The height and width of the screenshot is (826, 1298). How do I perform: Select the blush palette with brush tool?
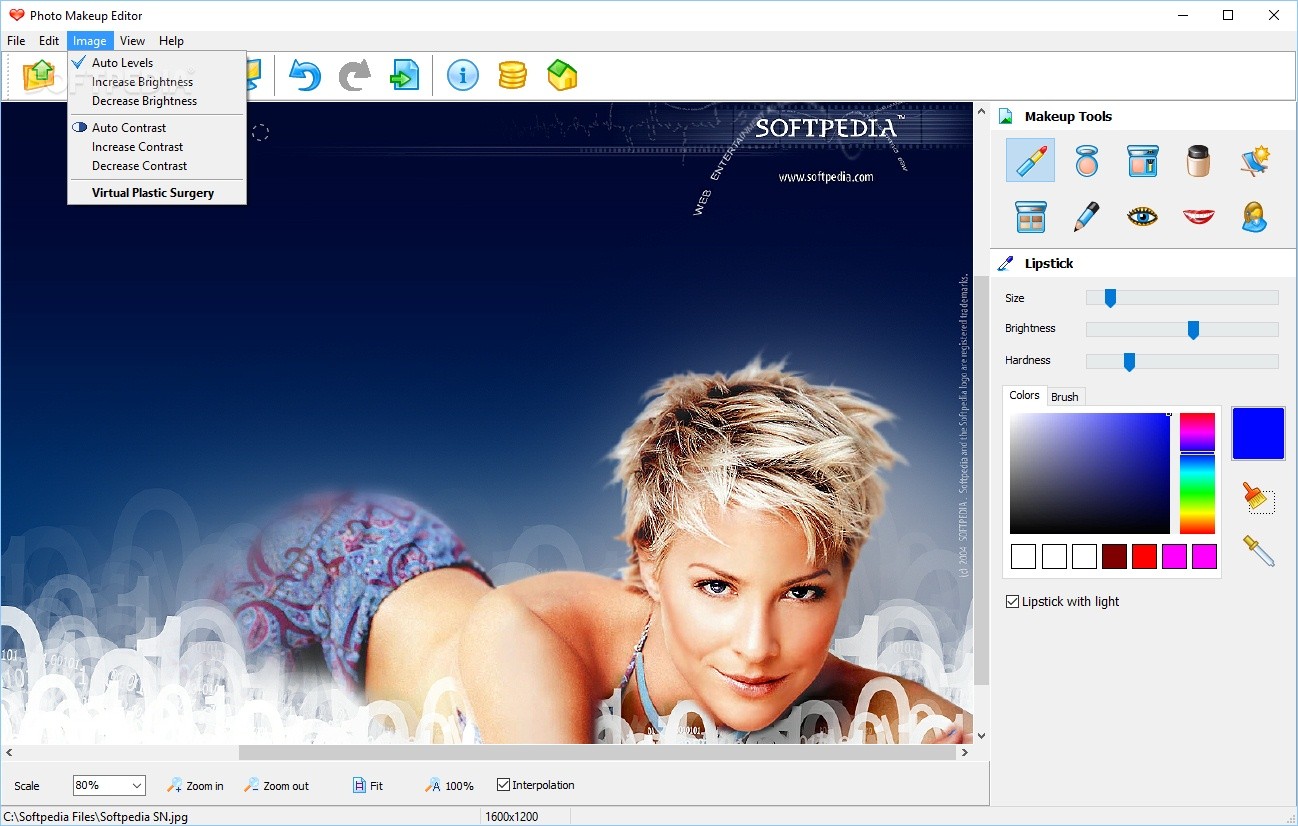pyautogui.click(x=1142, y=160)
